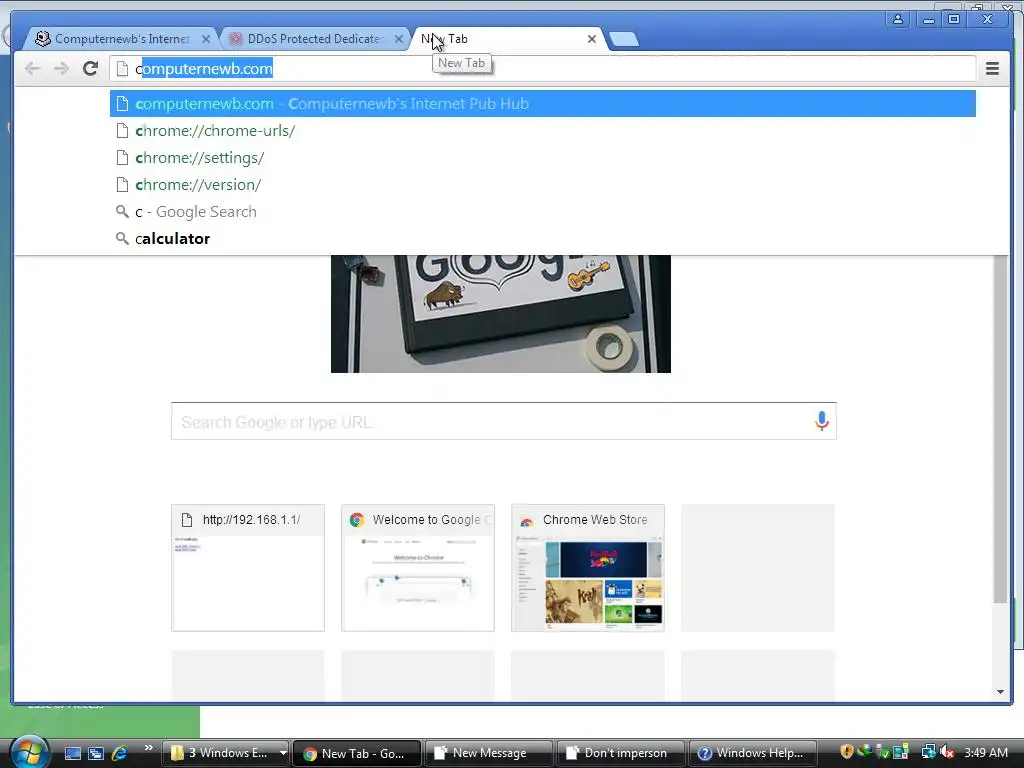This screenshot has height=768, width=1024.
Task: Click the browser back arrow
Action: (x=32, y=68)
